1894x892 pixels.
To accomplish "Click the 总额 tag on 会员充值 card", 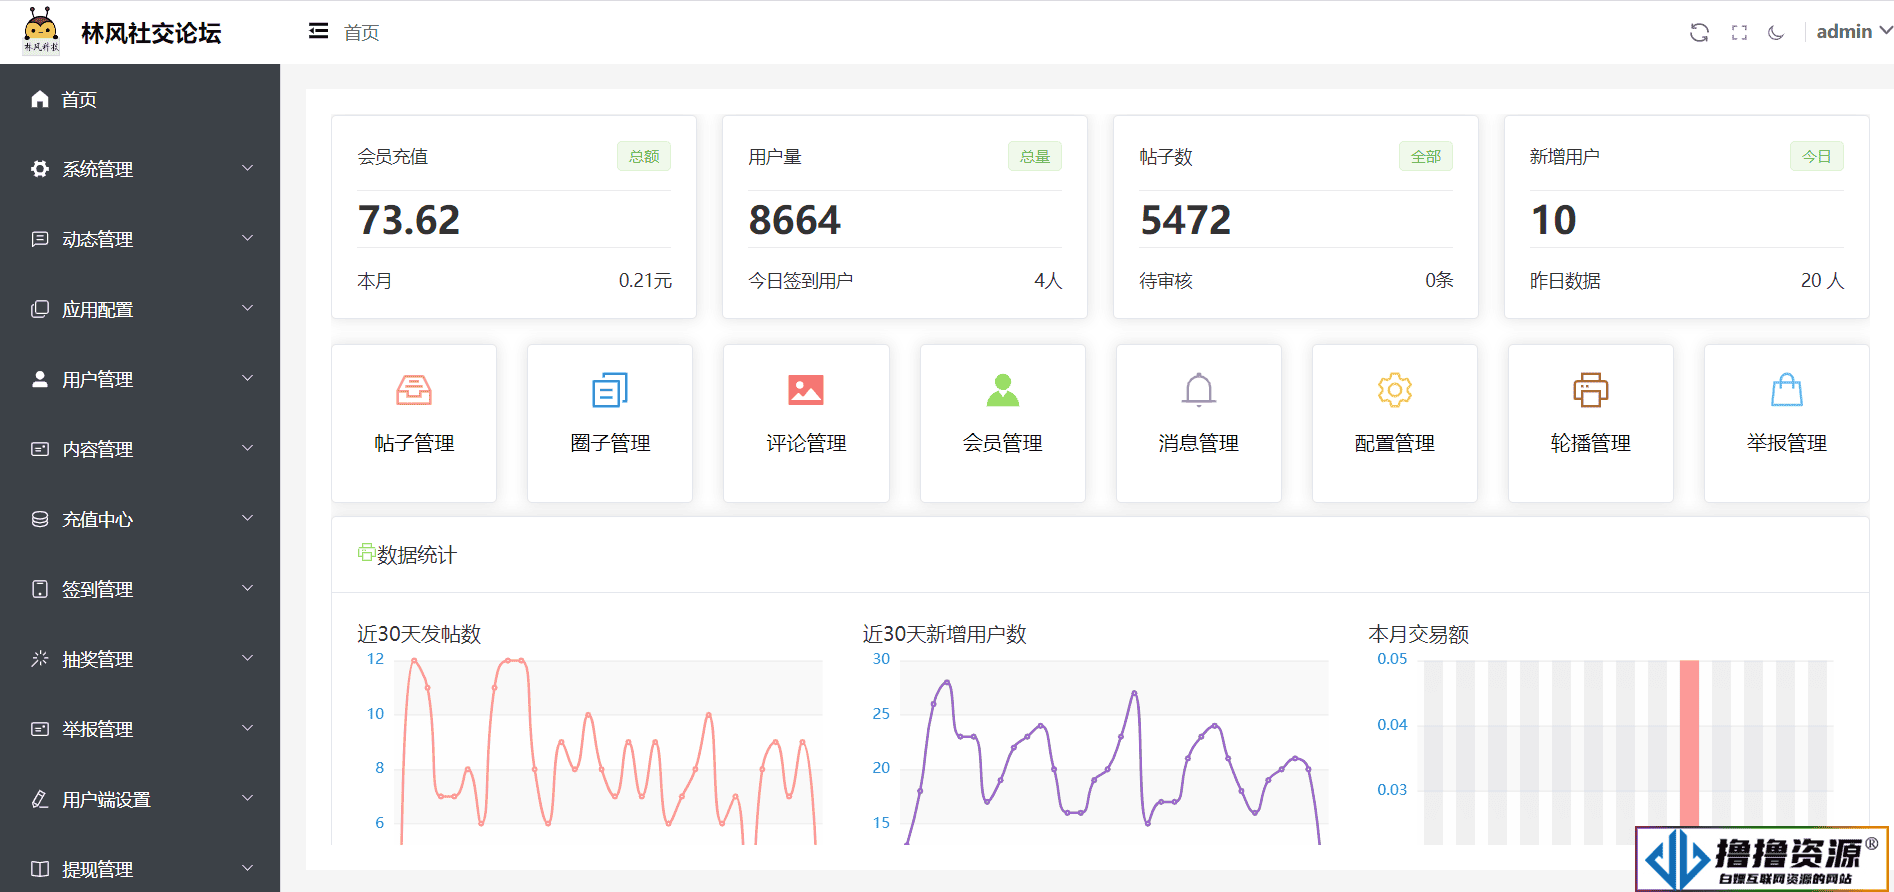I will coord(644,156).
